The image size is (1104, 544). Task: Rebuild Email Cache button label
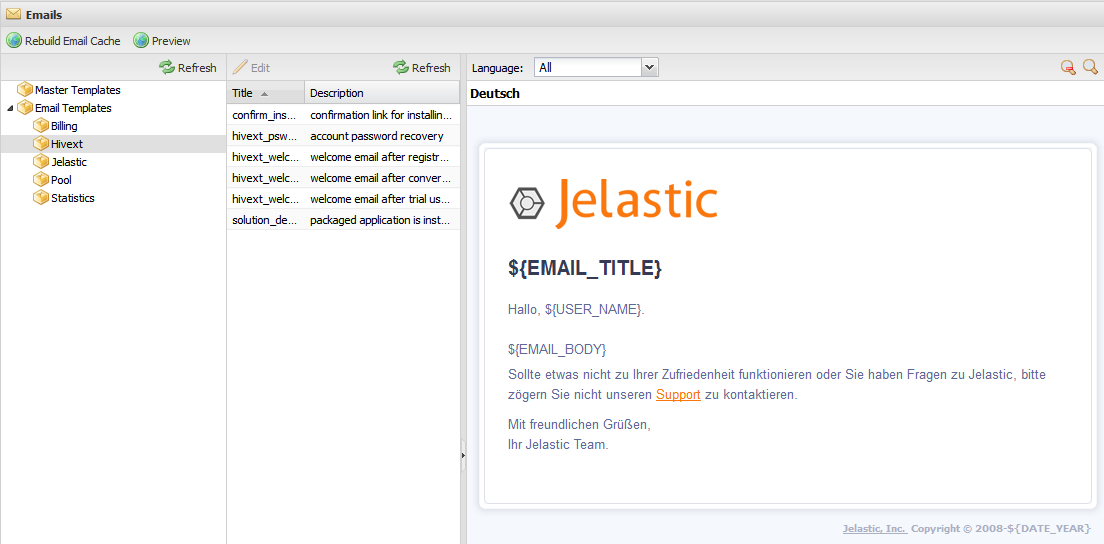tap(73, 41)
